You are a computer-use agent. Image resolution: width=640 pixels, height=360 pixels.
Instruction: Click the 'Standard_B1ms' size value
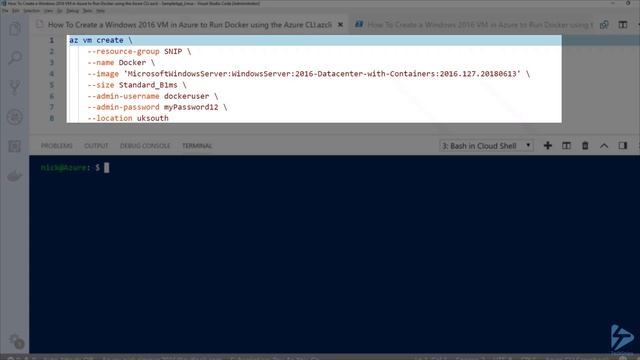tap(148, 85)
